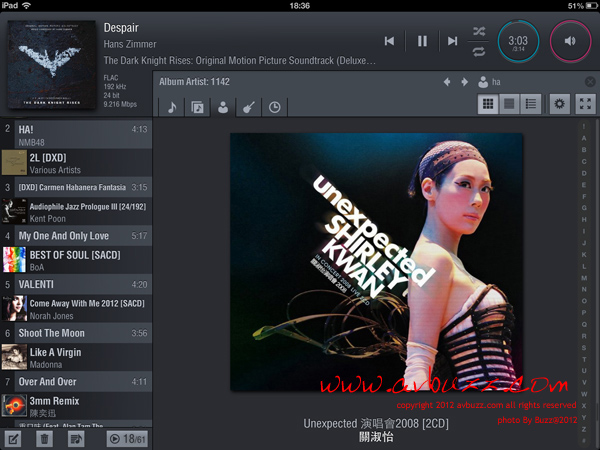This screenshot has width=600, height=450.
Task: Open the recently added clock tab
Action: (275, 106)
